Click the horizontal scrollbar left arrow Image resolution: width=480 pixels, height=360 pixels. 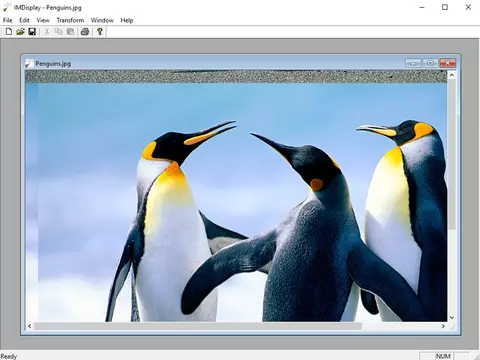click(x=30, y=326)
